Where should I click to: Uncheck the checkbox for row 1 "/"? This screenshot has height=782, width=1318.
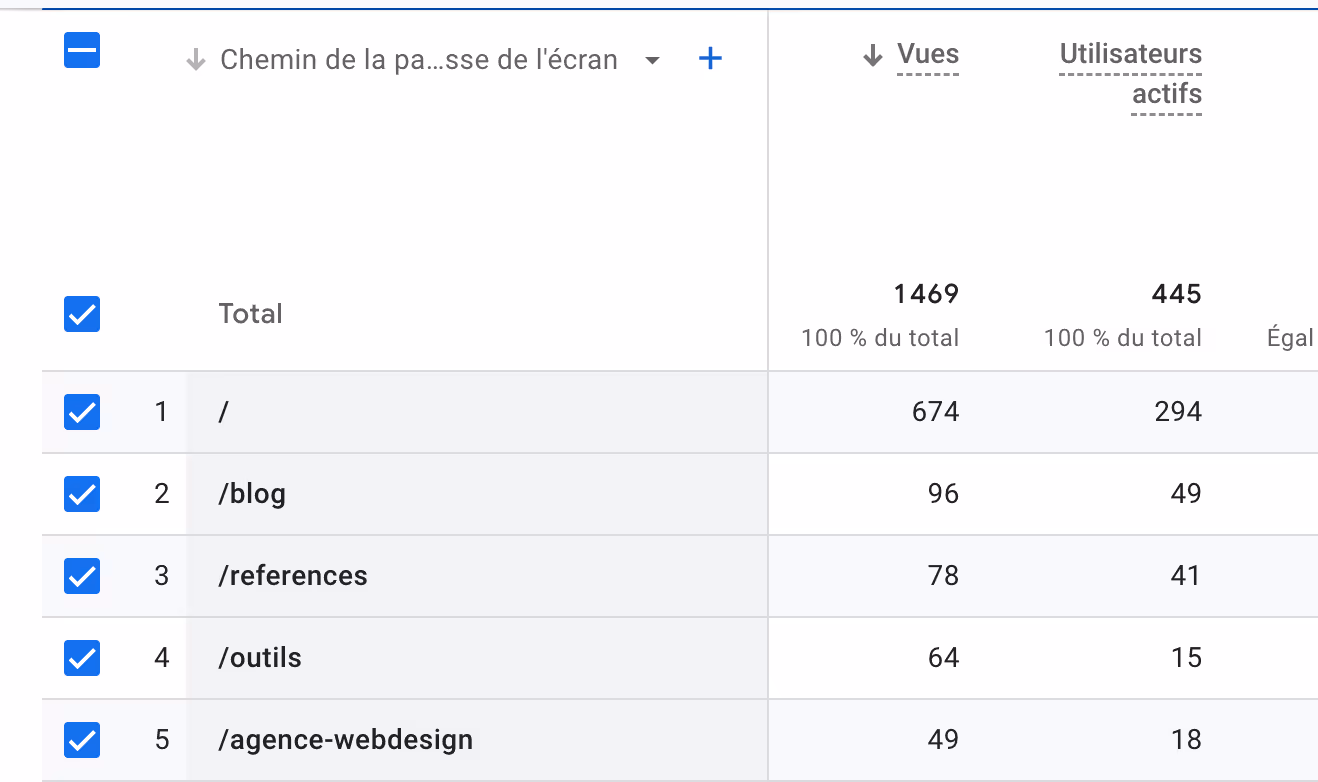tap(82, 412)
